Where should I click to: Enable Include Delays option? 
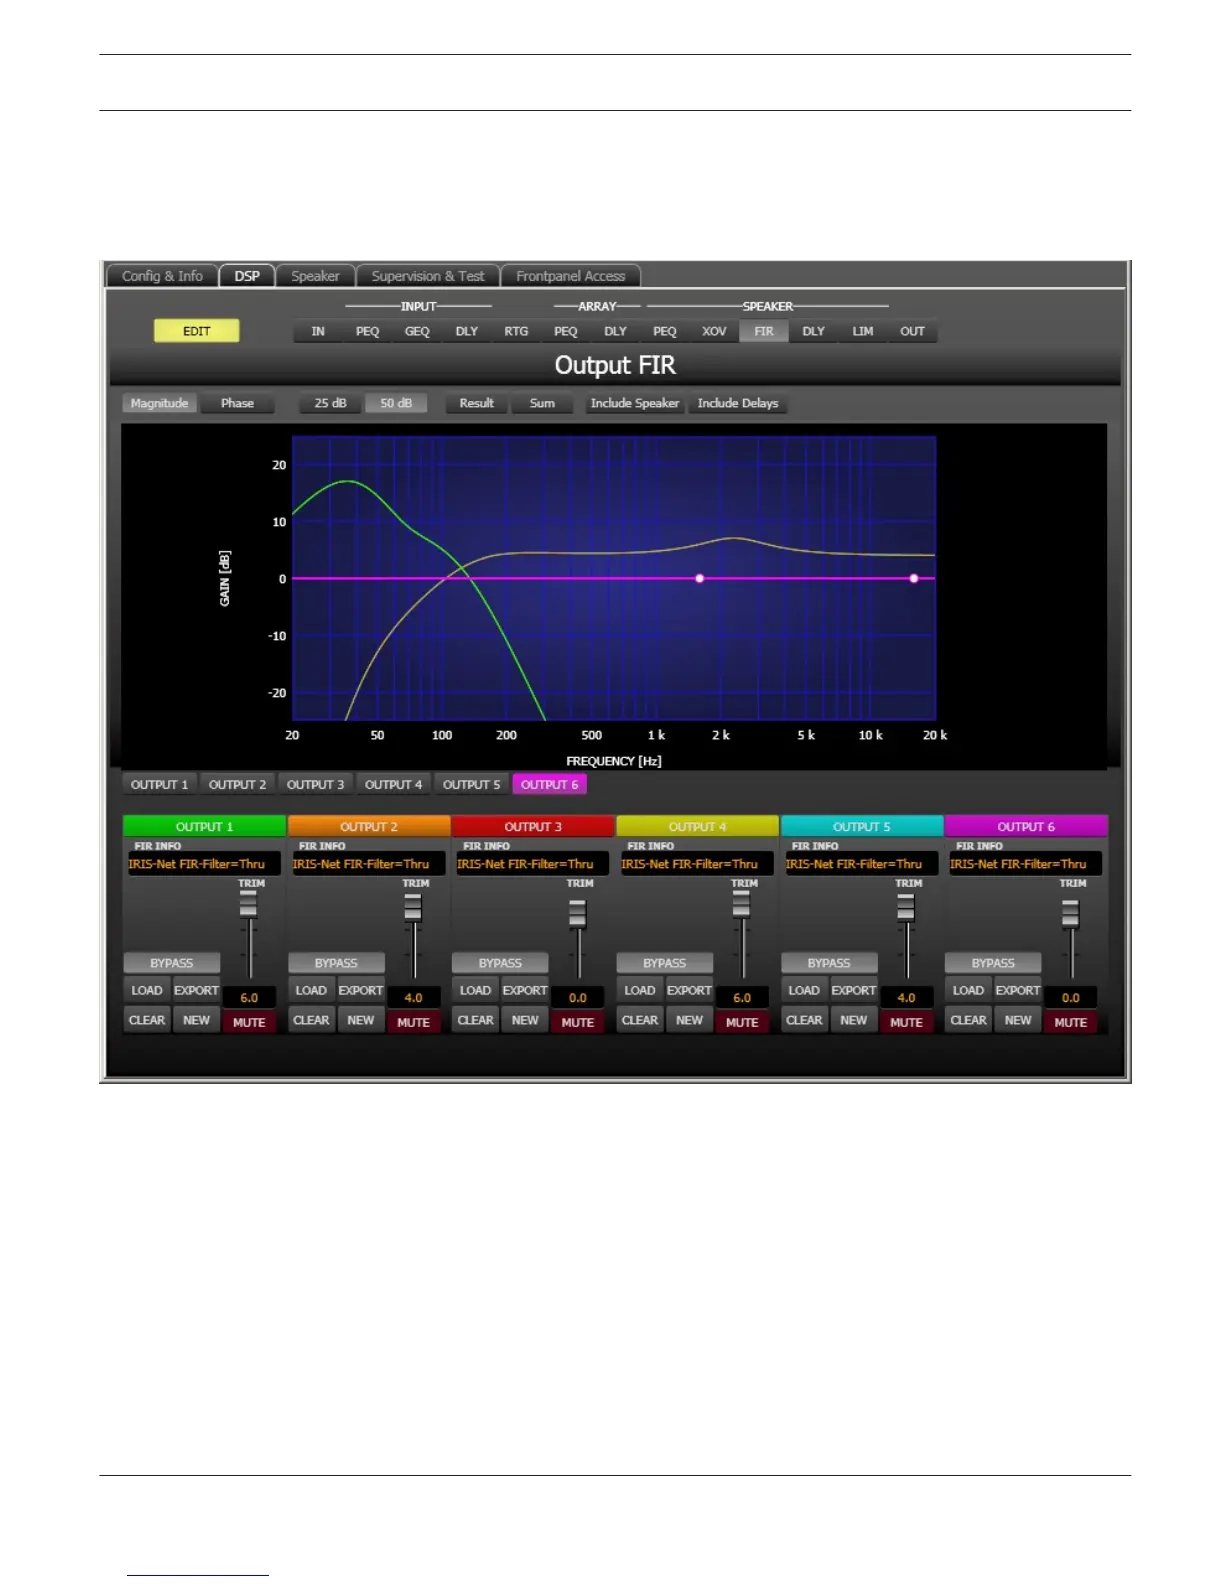(738, 403)
